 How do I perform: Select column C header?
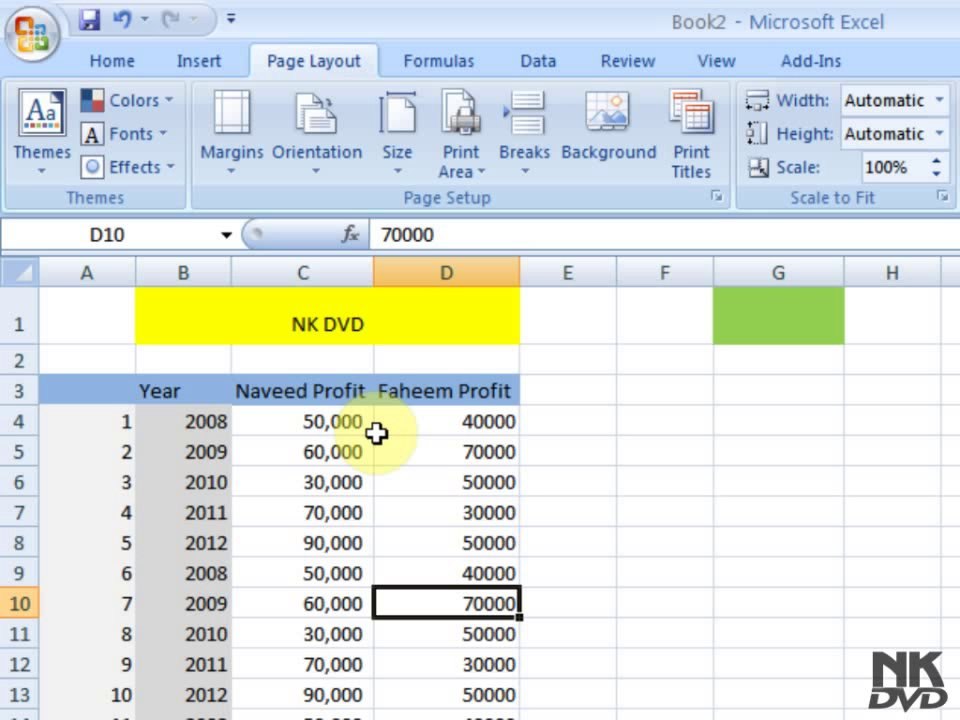click(302, 272)
